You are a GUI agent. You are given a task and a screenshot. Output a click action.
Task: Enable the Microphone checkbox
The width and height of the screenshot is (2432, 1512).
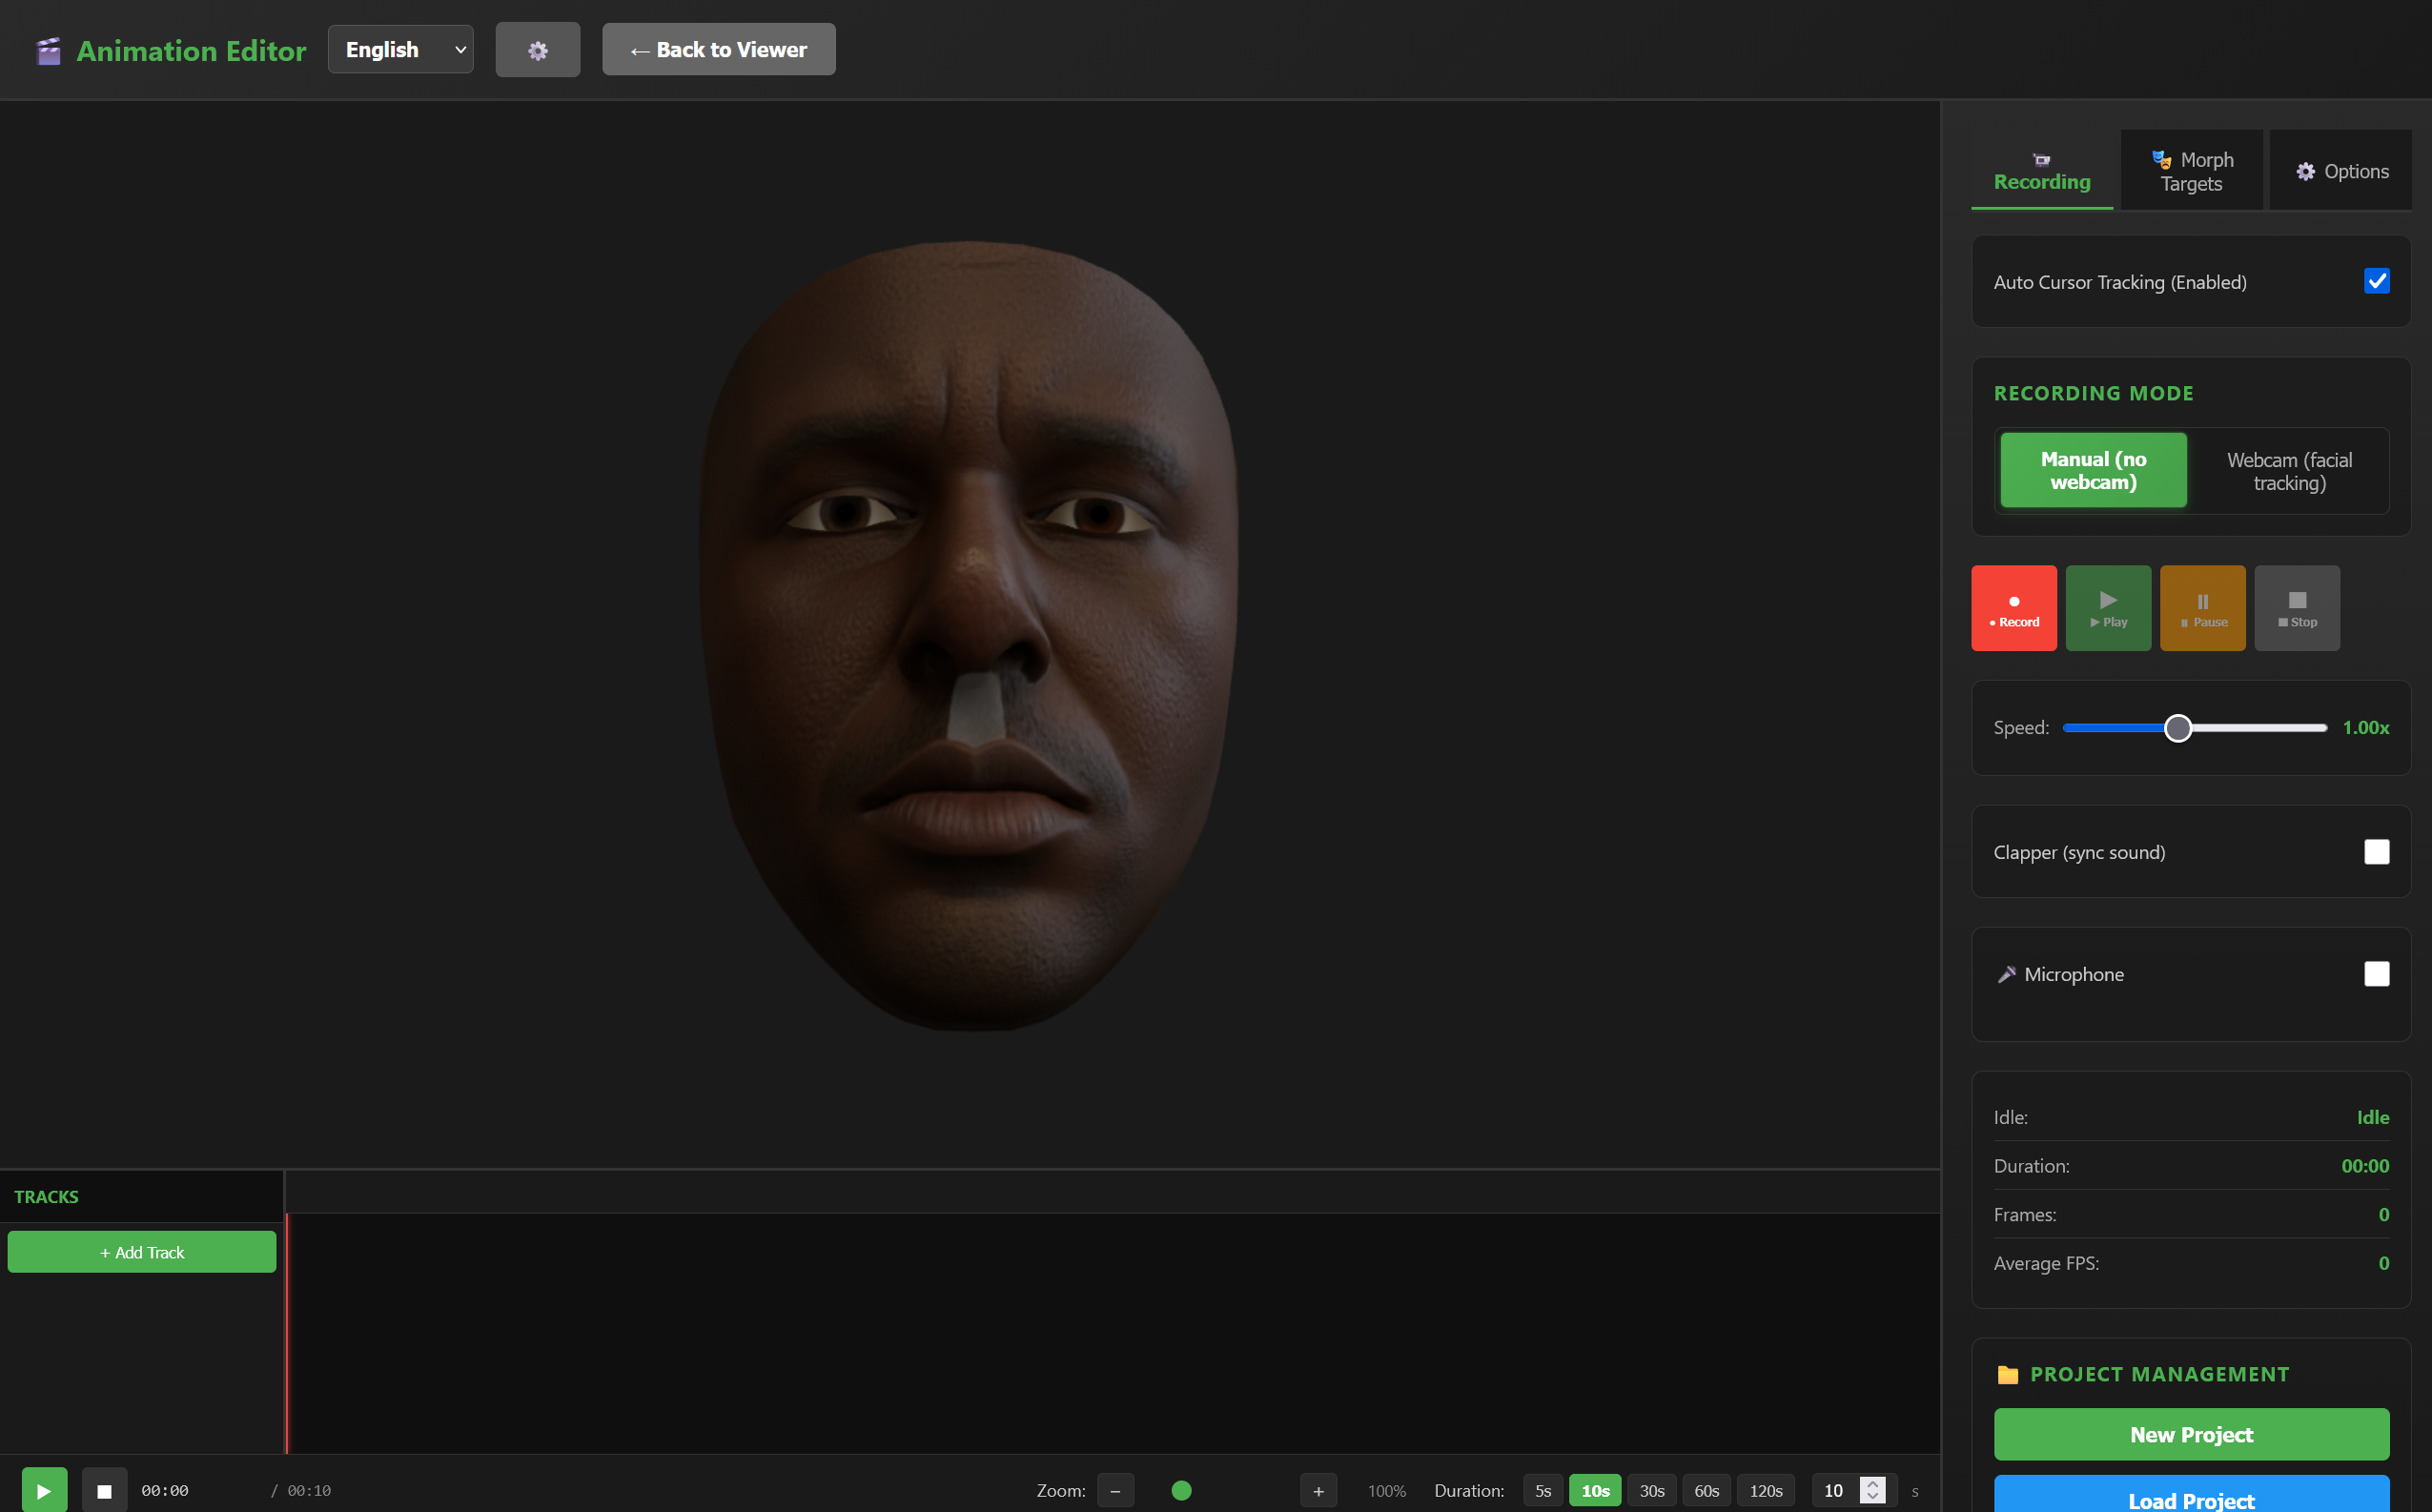tap(2376, 973)
